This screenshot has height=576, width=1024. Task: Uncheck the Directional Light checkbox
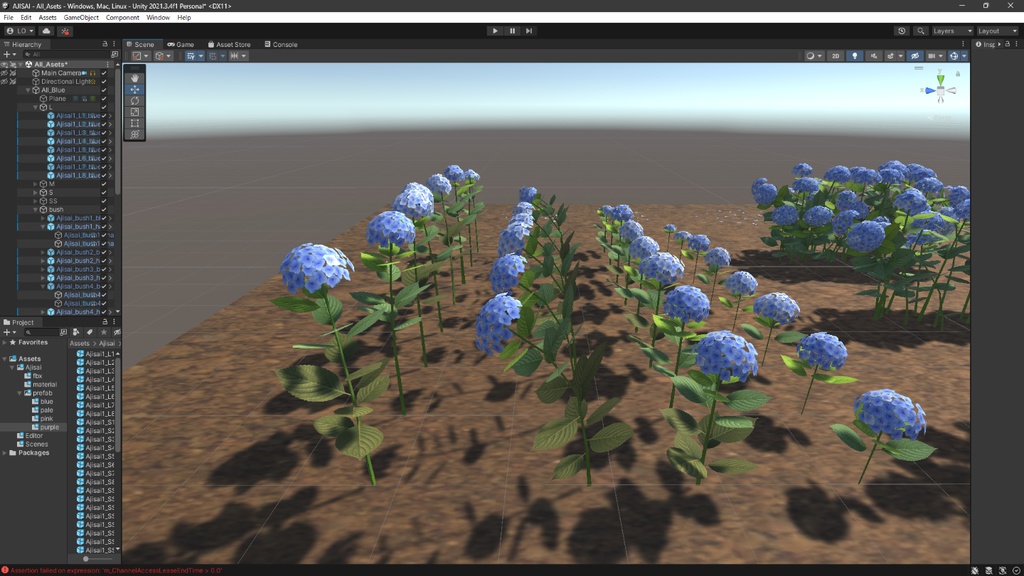(x=104, y=82)
